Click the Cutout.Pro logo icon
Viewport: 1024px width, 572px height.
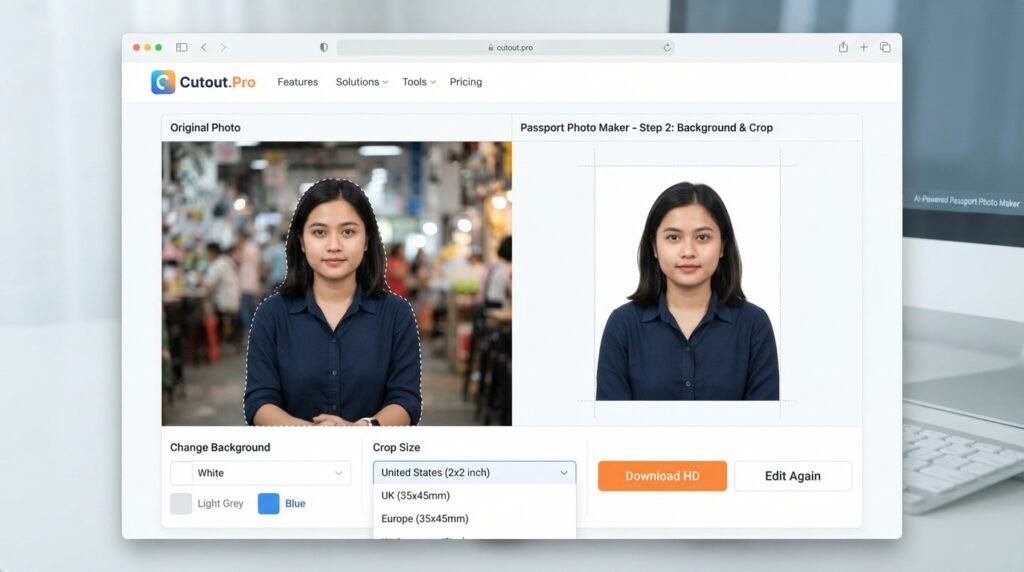(163, 82)
